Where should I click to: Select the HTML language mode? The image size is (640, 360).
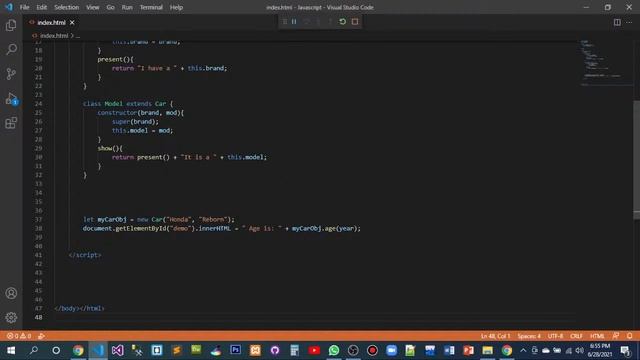(x=597, y=336)
